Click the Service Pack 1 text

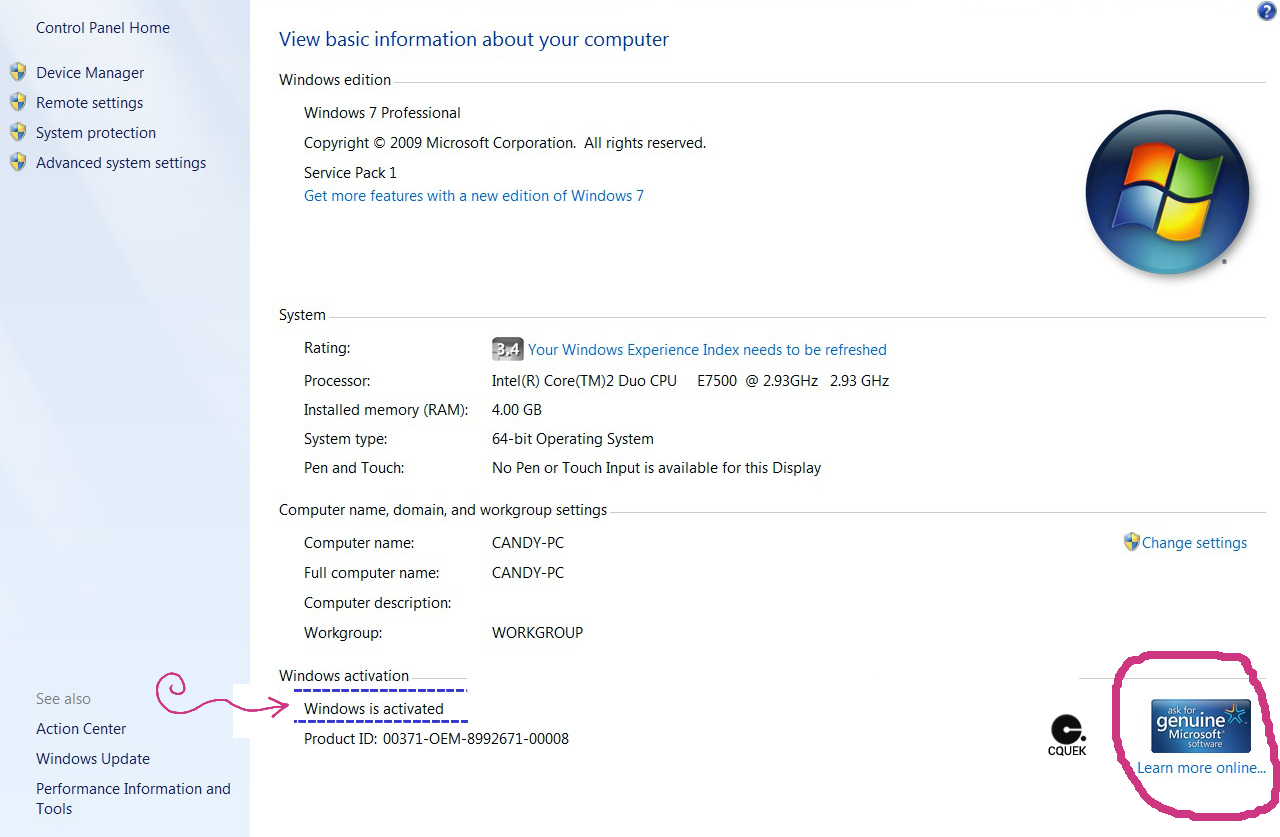350,173
